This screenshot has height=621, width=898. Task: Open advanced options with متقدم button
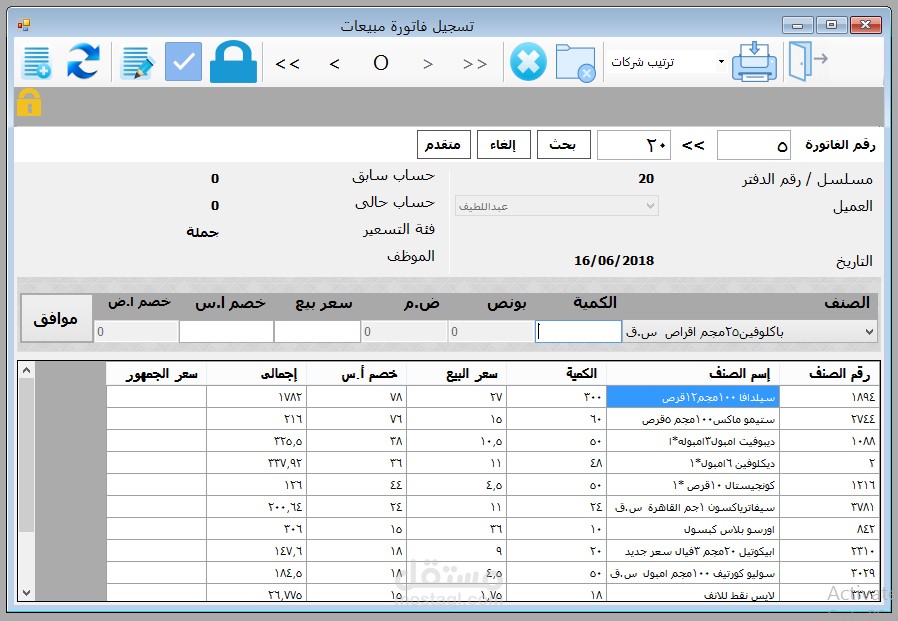pyautogui.click(x=443, y=143)
